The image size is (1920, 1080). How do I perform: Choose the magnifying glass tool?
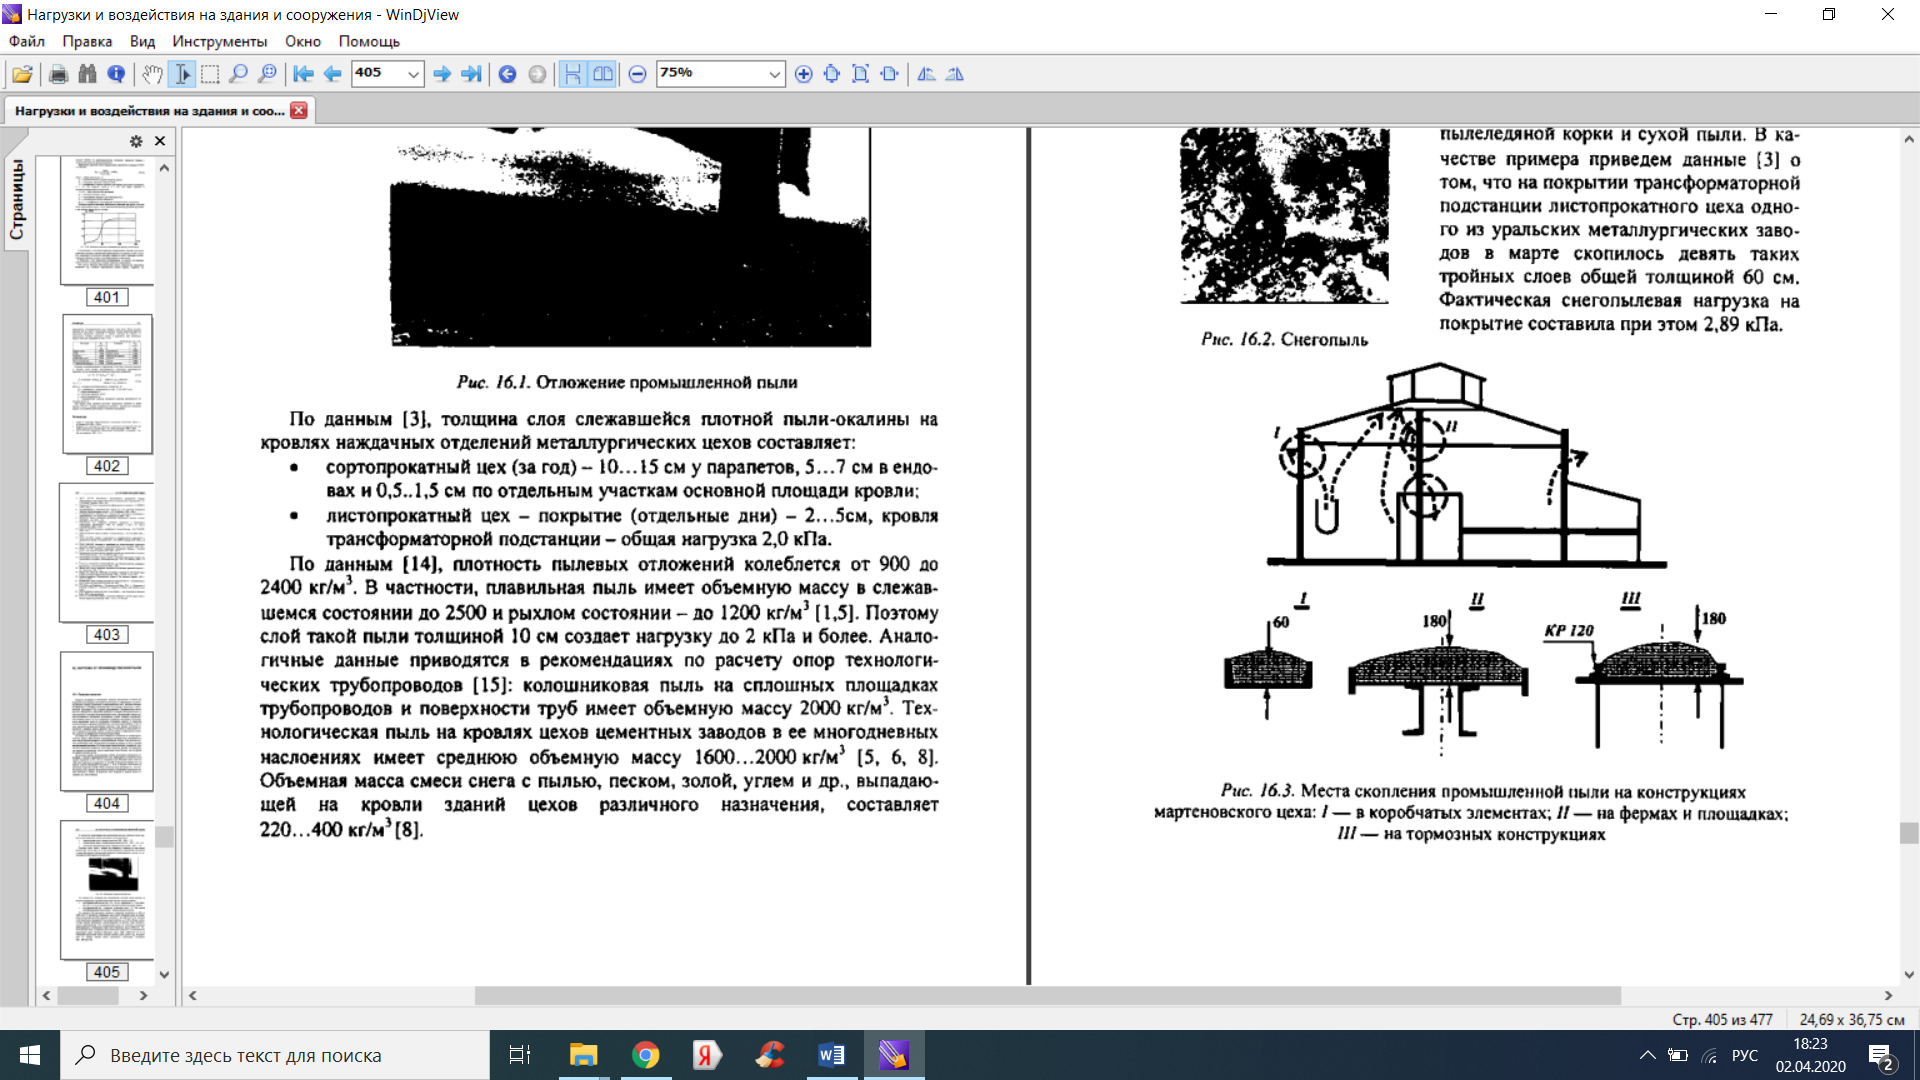coord(238,74)
